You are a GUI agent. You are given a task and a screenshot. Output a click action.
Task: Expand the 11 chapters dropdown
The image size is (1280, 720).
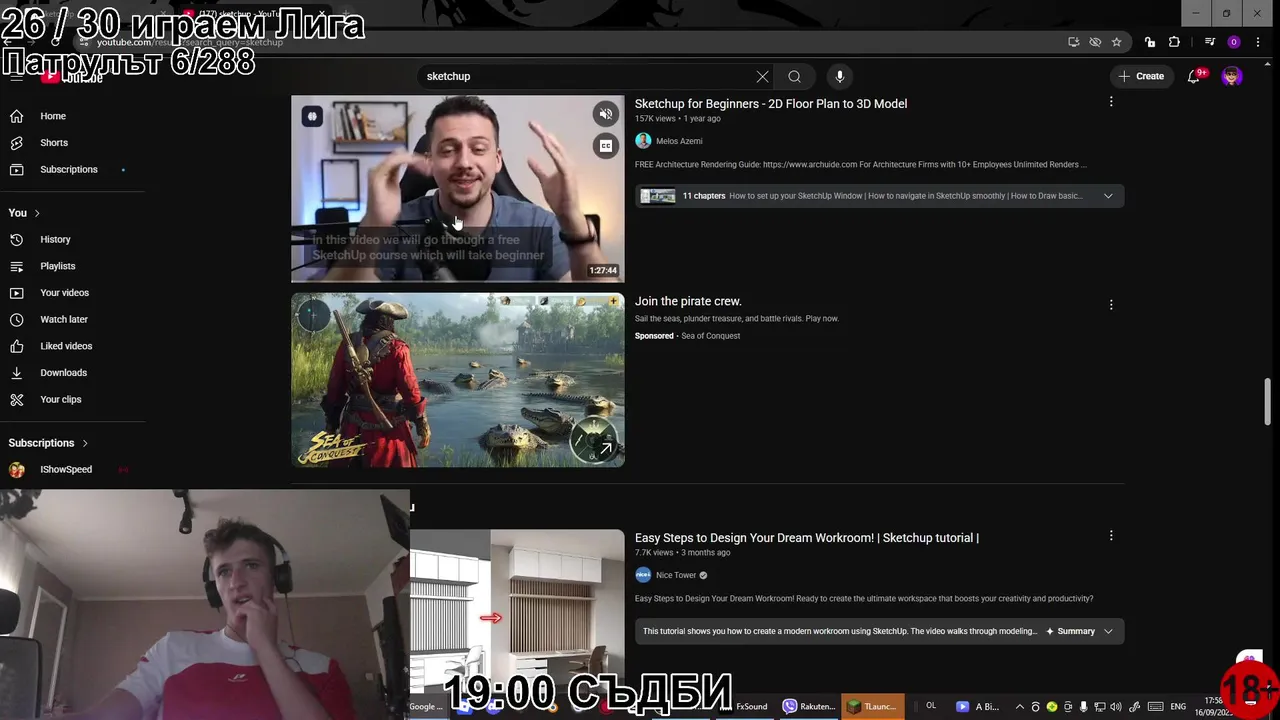[1108, 196]
